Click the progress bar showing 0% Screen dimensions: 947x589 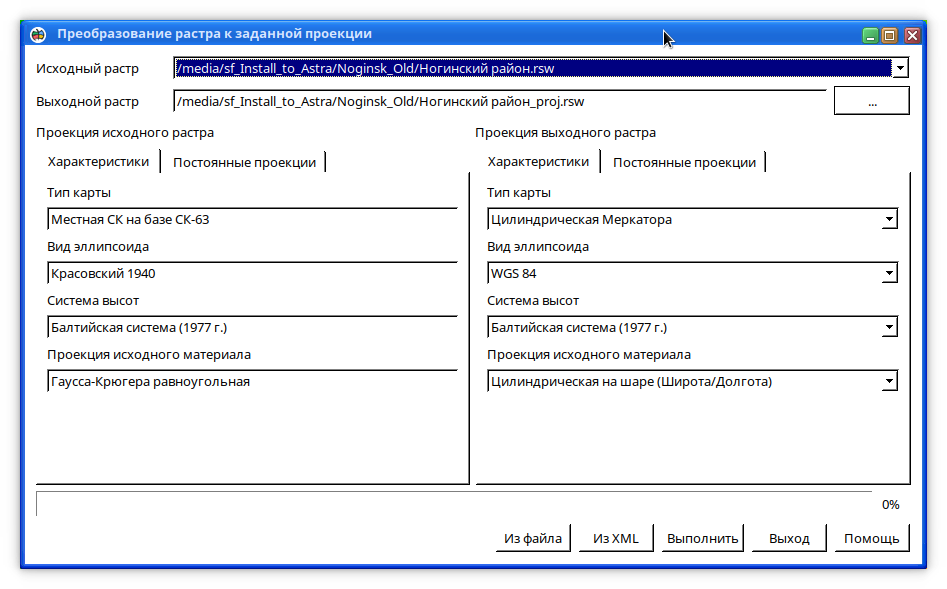(x=454, y=504)
